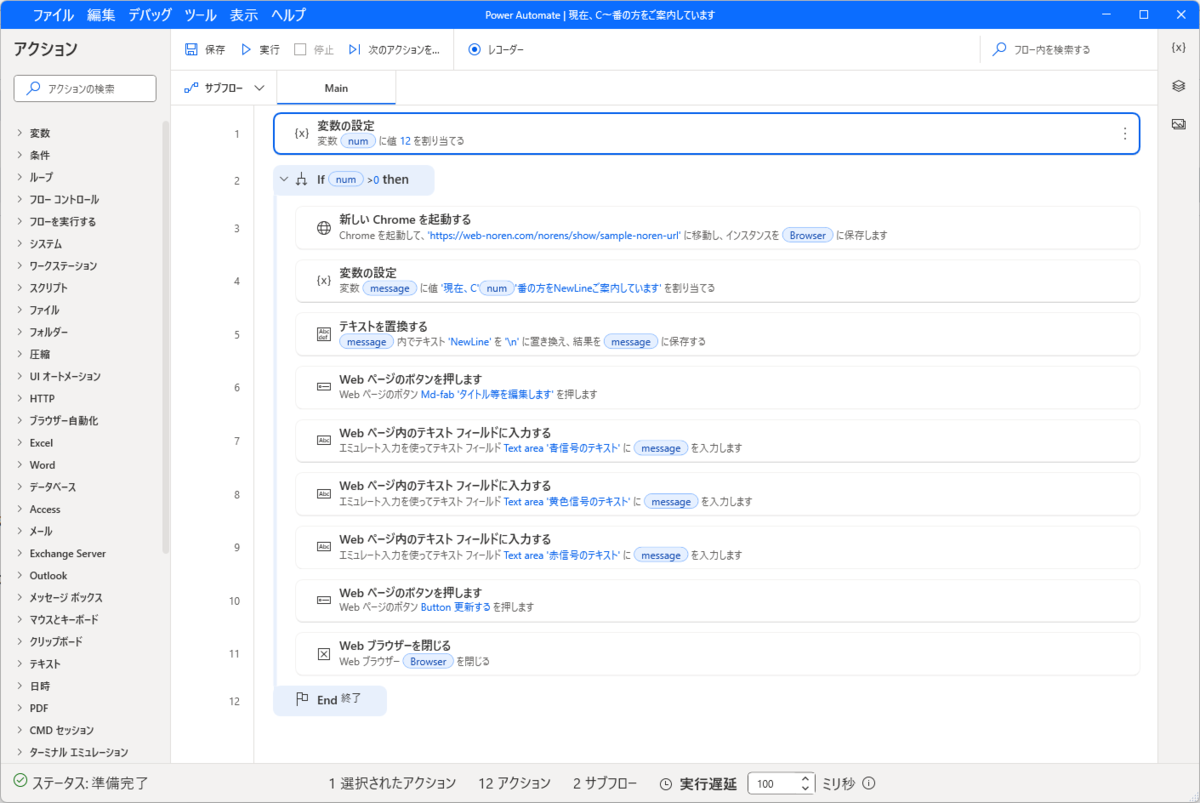Click the run delay clock icon

(667, 783)
